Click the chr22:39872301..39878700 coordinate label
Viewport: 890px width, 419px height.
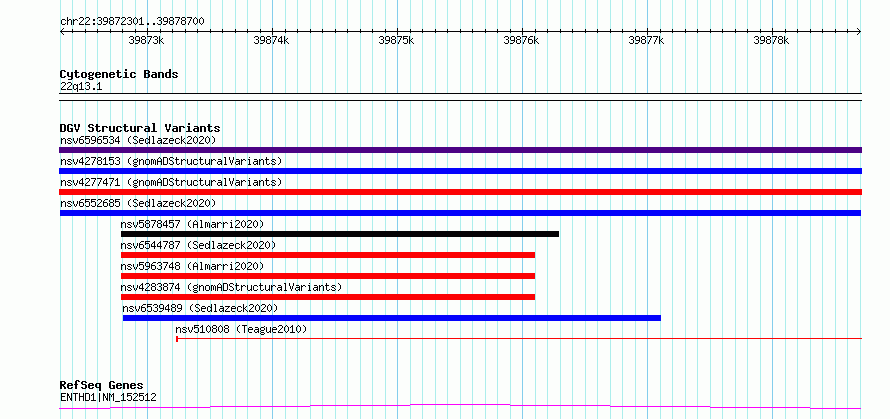132,22
